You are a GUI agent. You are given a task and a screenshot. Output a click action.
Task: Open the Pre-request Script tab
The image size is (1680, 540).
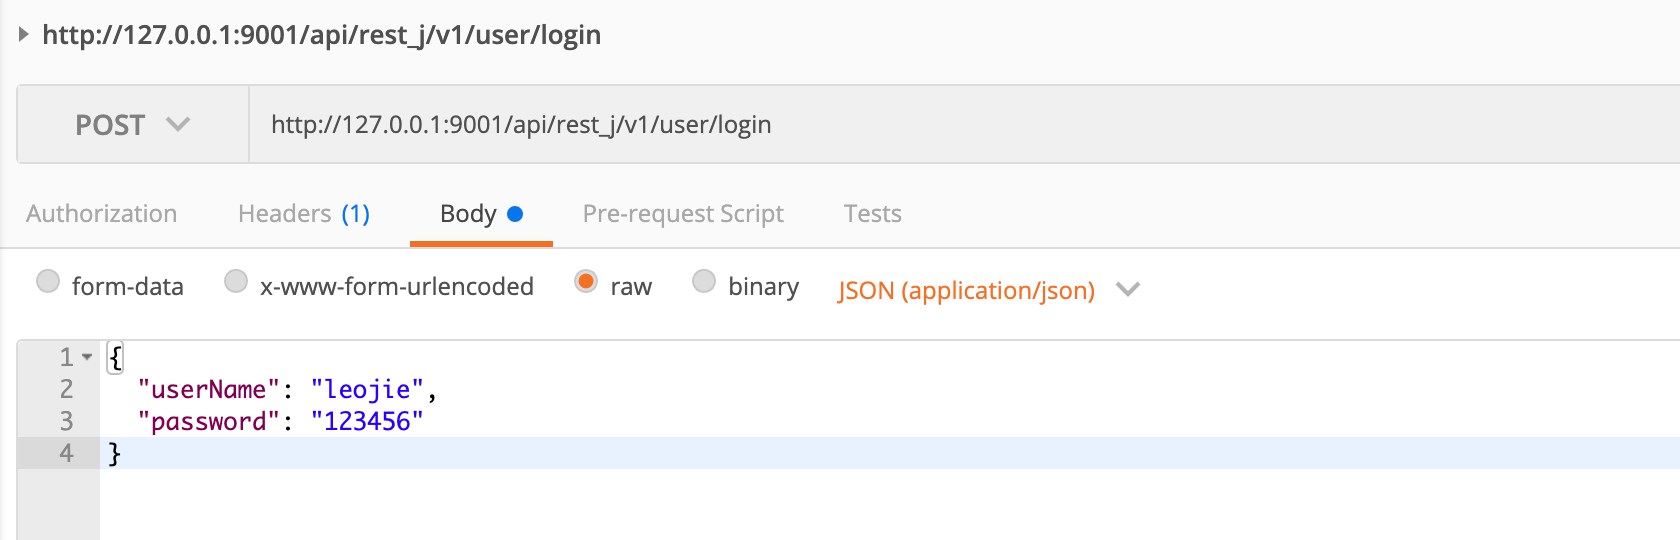(683, 214)
